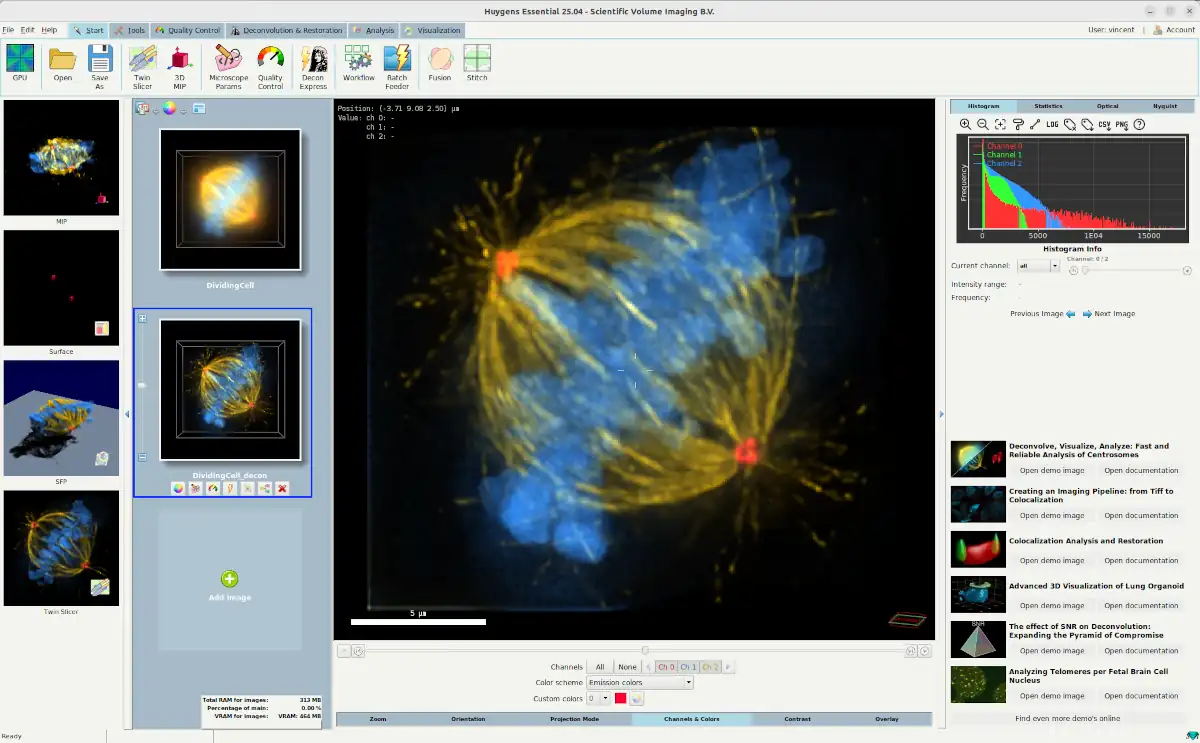The height and width of the screenshot is (743, 1200).
Task: Switch to the Statistics tab
Action: pos(1048,106)
